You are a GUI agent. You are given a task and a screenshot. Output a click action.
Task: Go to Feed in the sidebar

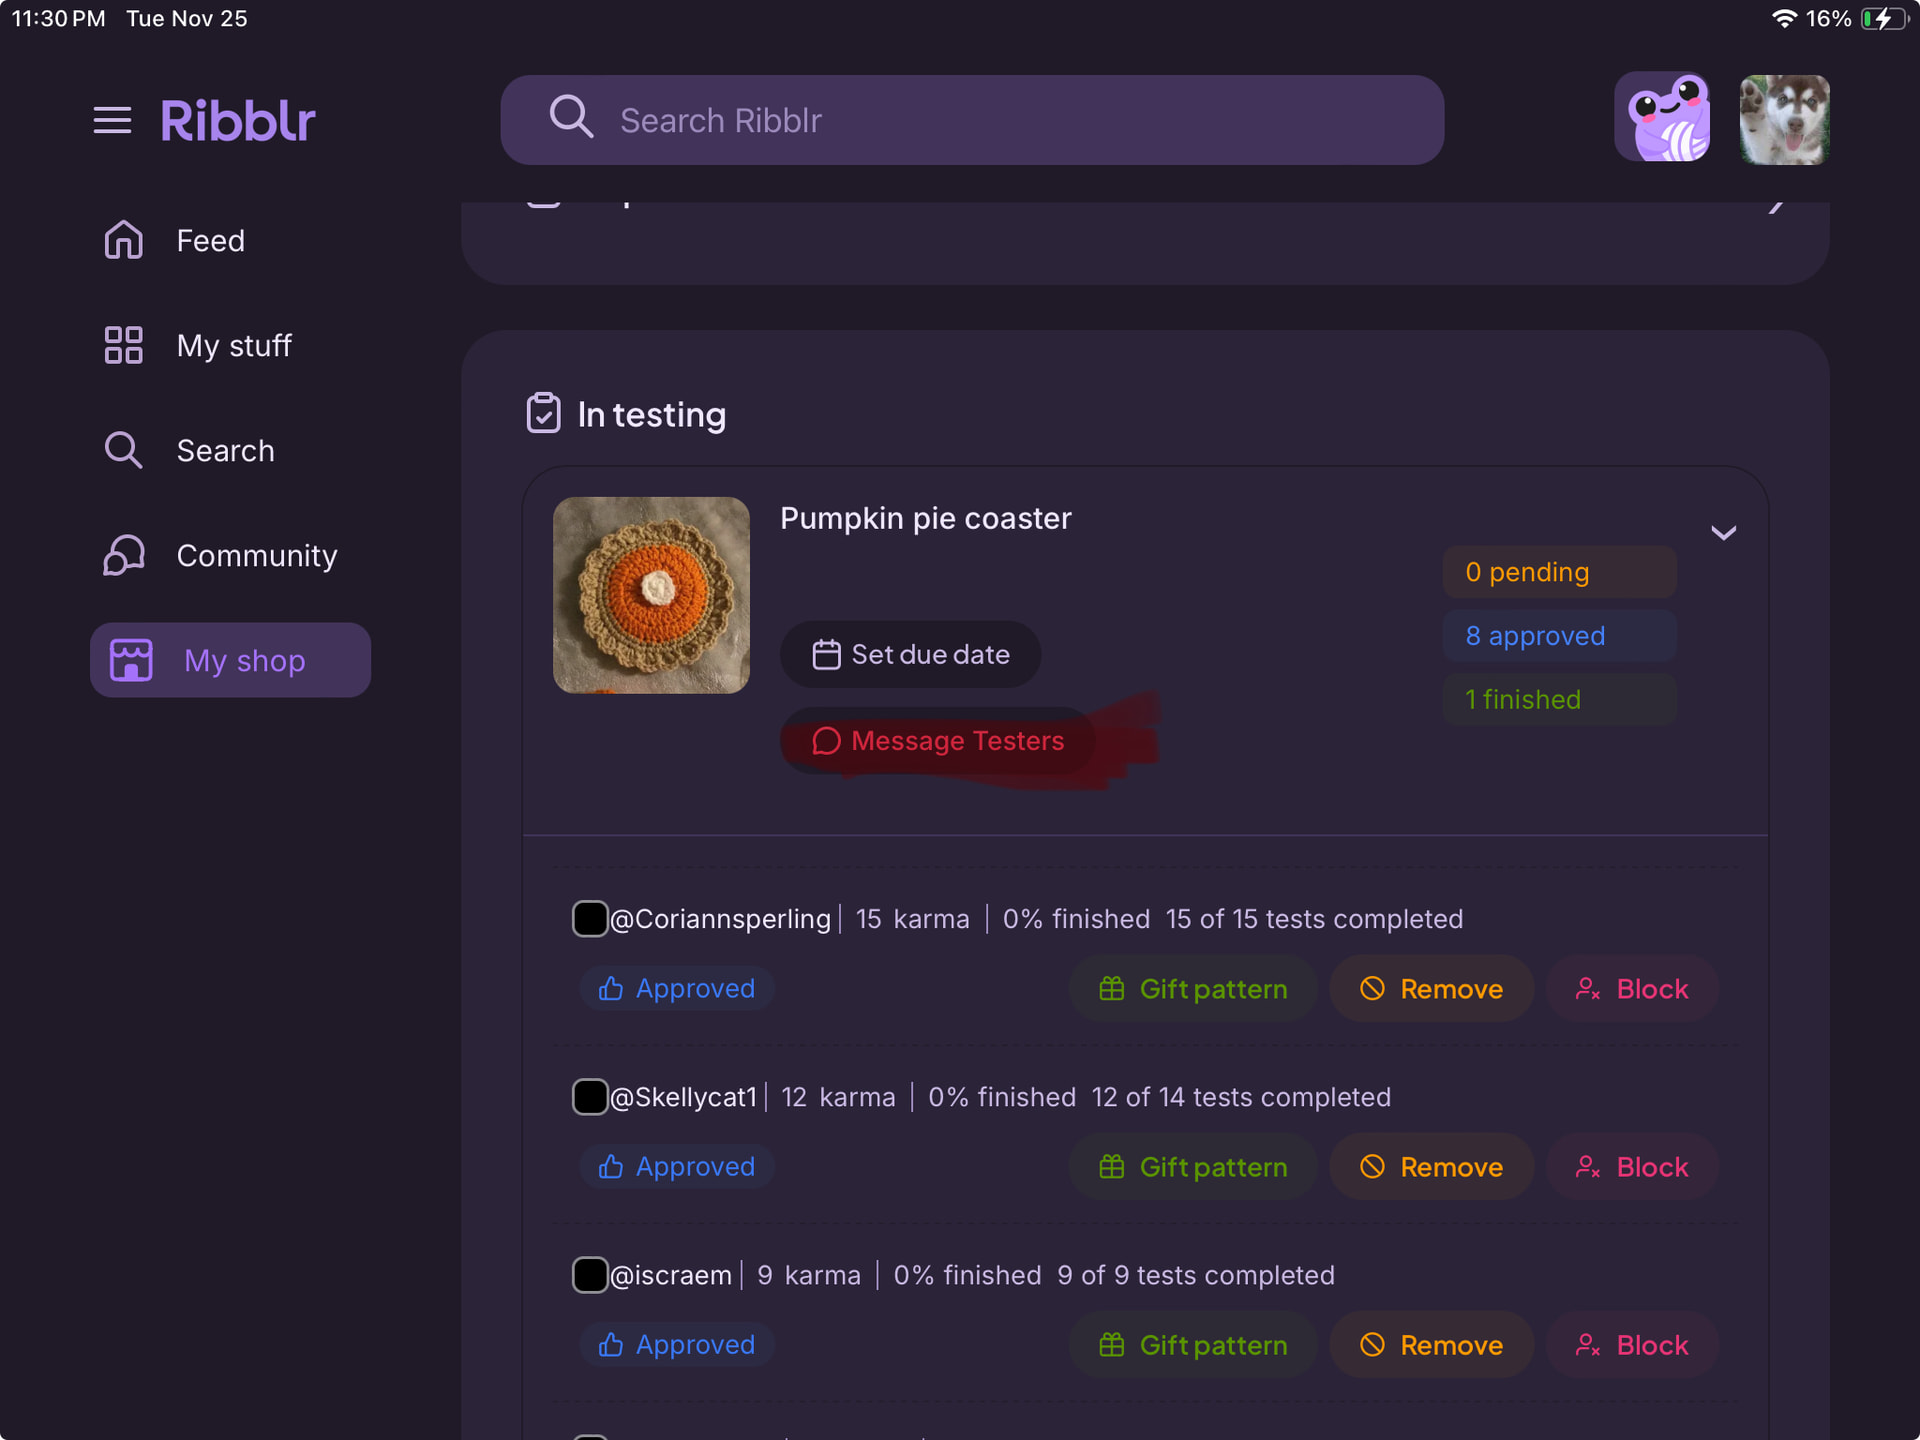[210, 241]
